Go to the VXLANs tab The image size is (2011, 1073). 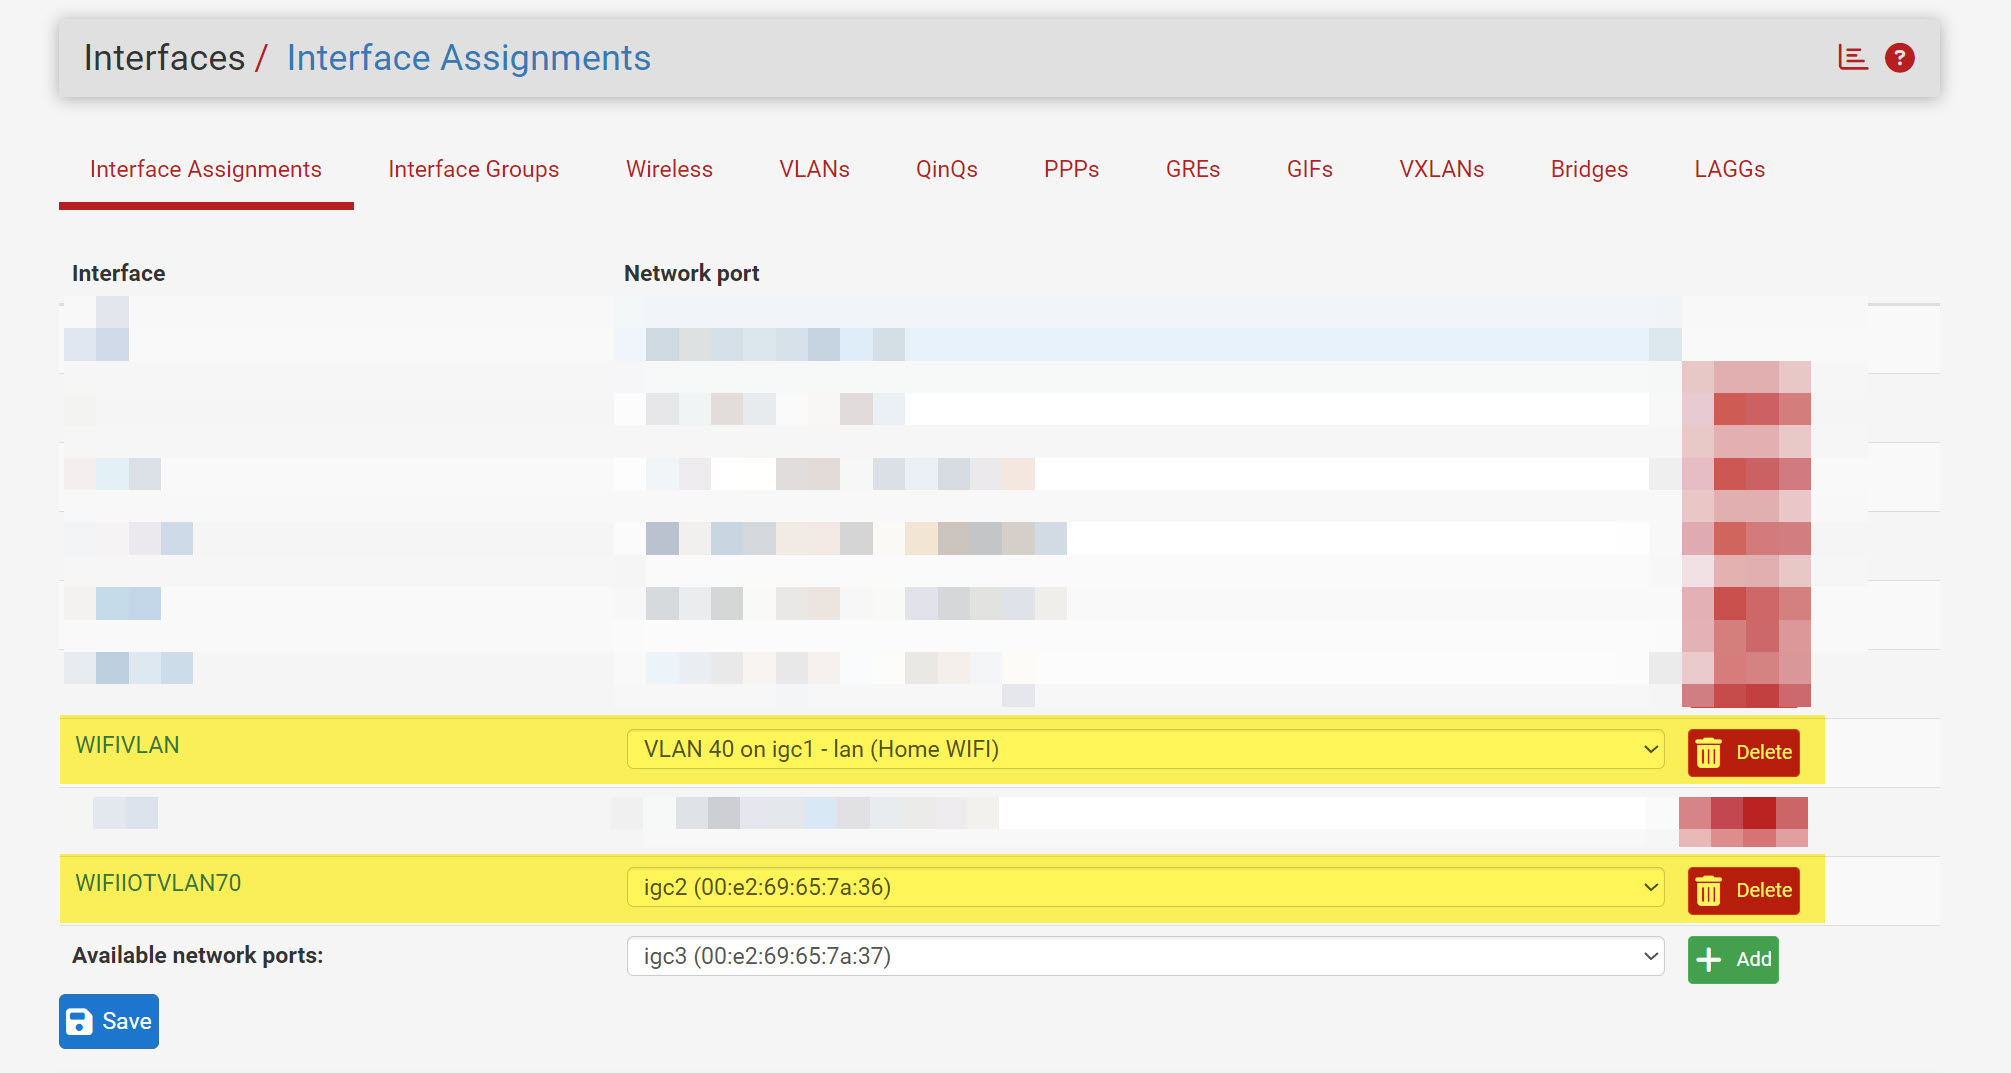click(x=1441, y=169)
